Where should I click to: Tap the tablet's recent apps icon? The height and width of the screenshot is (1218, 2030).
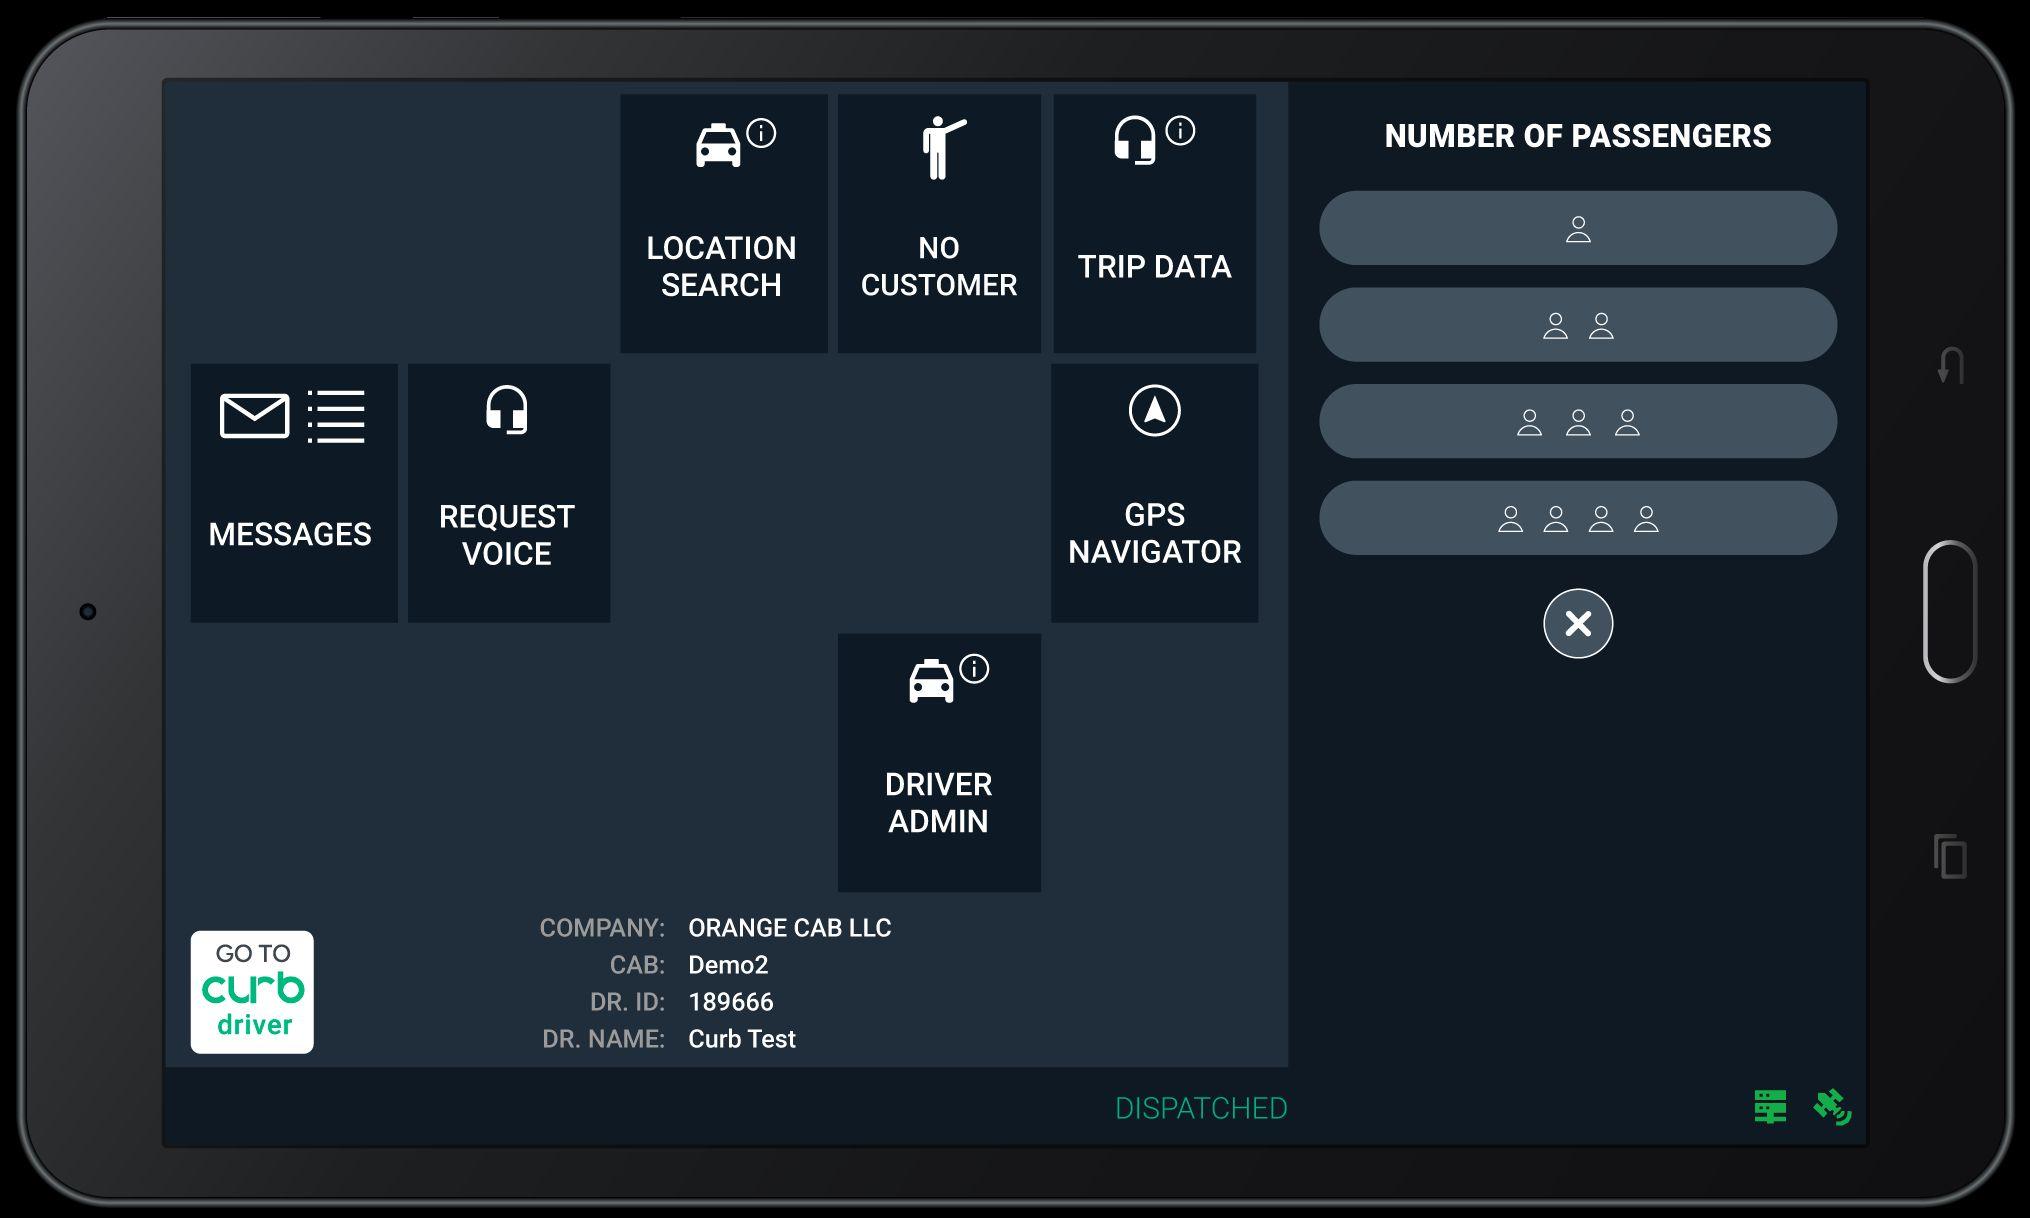point(1949,856)
